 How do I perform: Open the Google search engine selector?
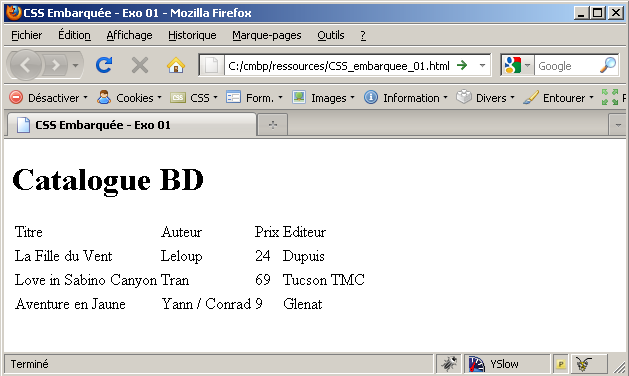pyautogui.click(x=517, y=65)
